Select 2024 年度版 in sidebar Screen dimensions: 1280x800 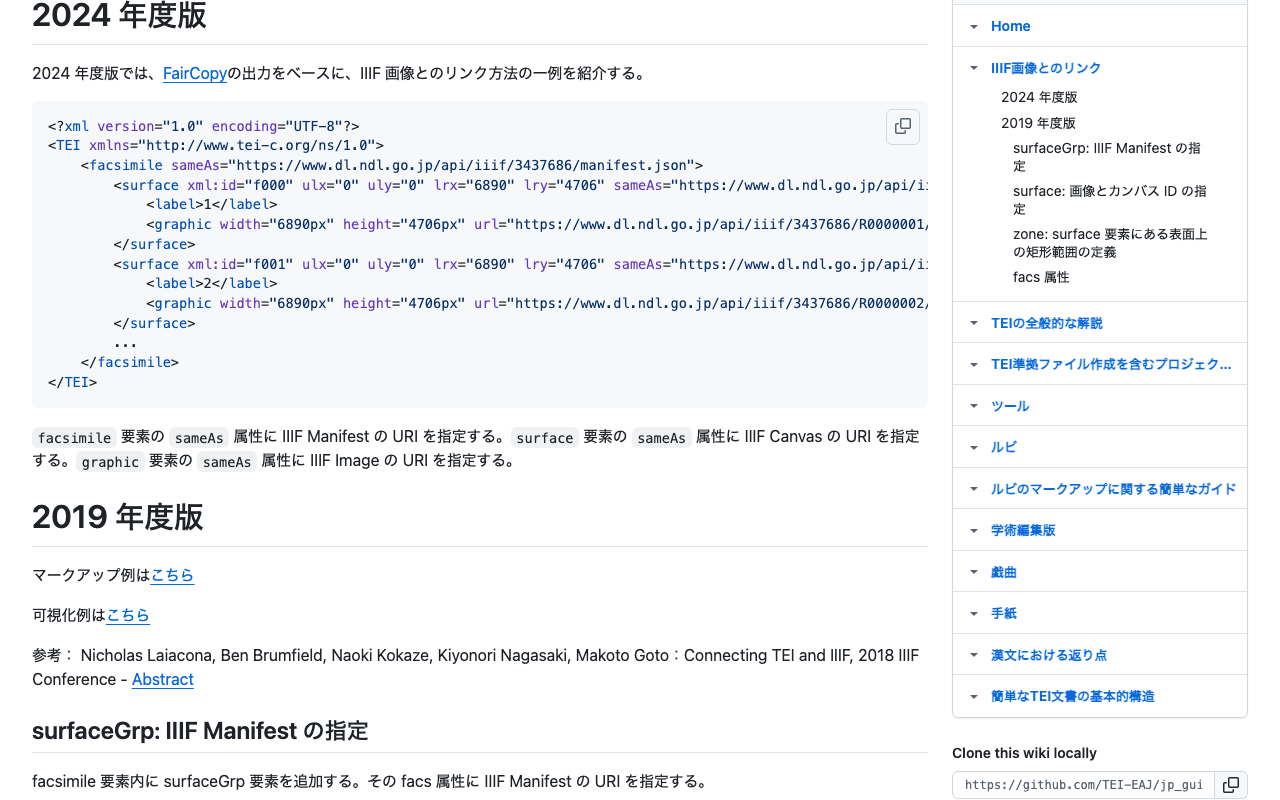(1038, 97)
